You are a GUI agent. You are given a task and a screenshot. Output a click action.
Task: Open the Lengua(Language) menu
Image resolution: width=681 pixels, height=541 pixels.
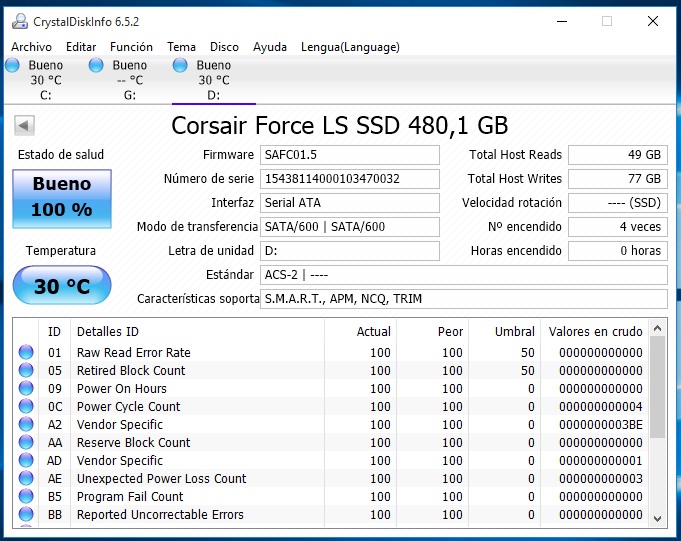(350, 47)
